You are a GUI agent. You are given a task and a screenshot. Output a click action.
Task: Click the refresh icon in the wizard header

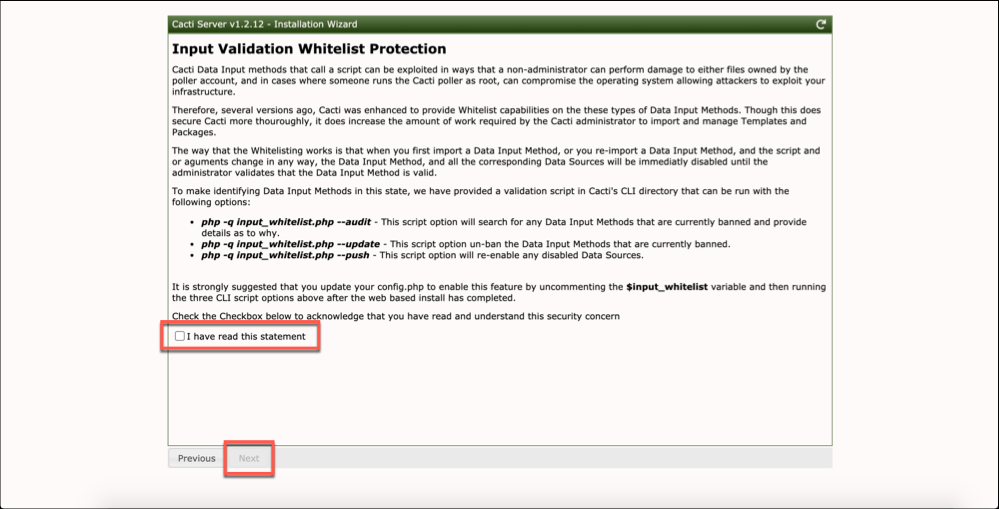(821, 24)
